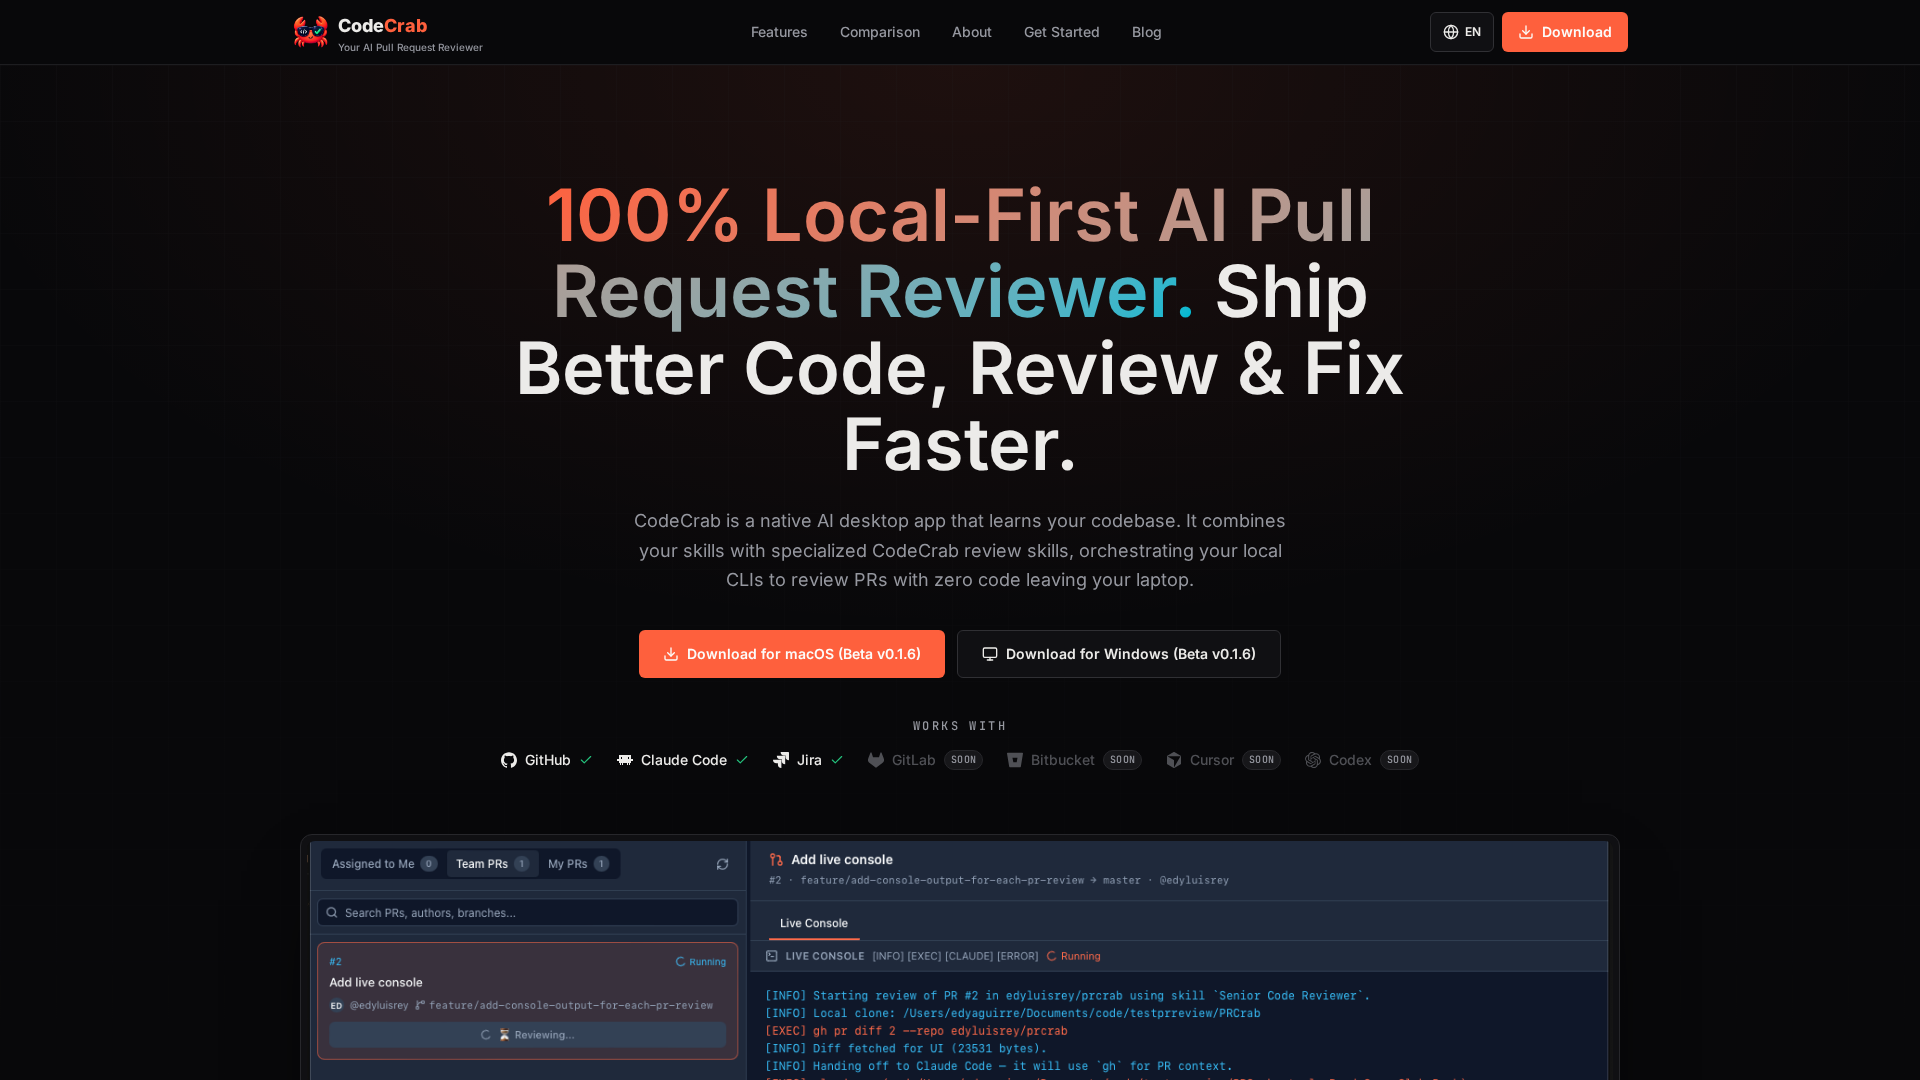Viewport: 1920px width, 1080px height.
Task: Click the monitor icon on Windows button
Action: click(990, 654)
